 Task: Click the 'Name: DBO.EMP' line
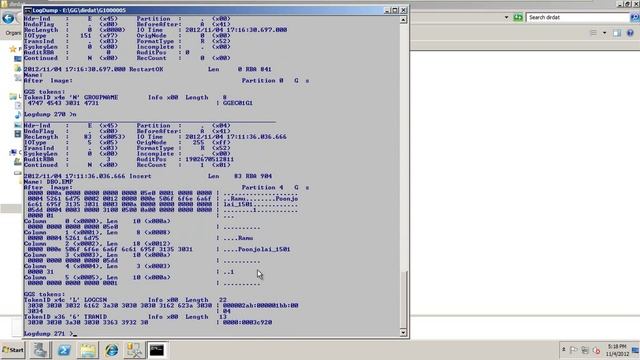pyautogui.click(x=49, y=182)
